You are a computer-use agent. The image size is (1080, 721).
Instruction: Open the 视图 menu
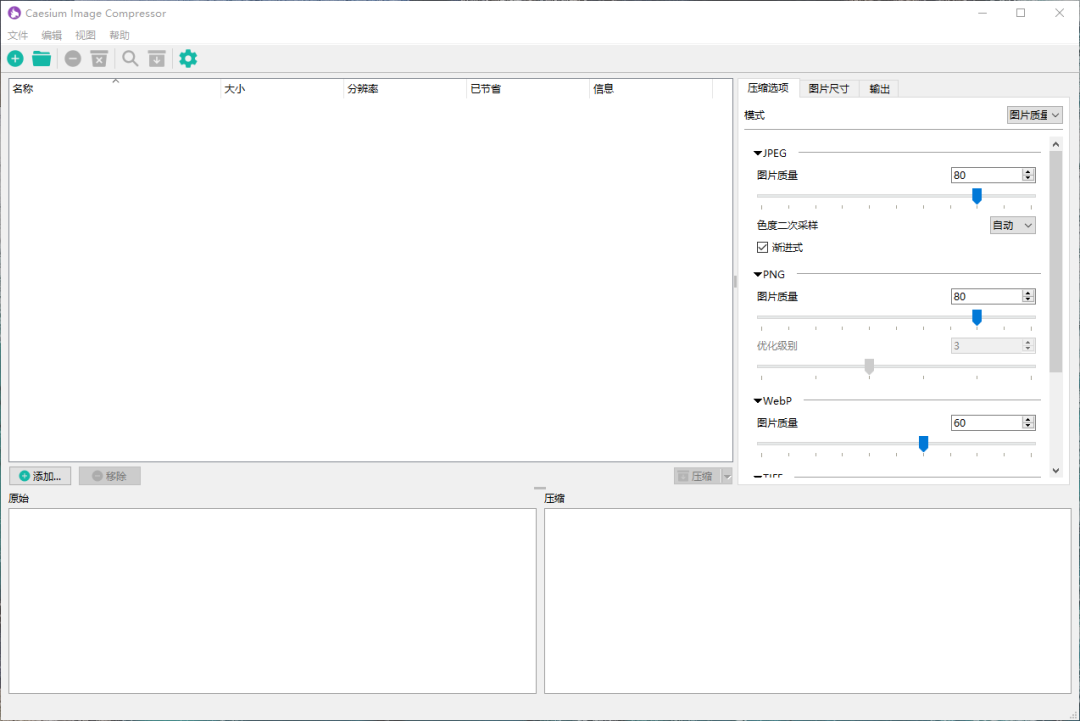point(85,35)
